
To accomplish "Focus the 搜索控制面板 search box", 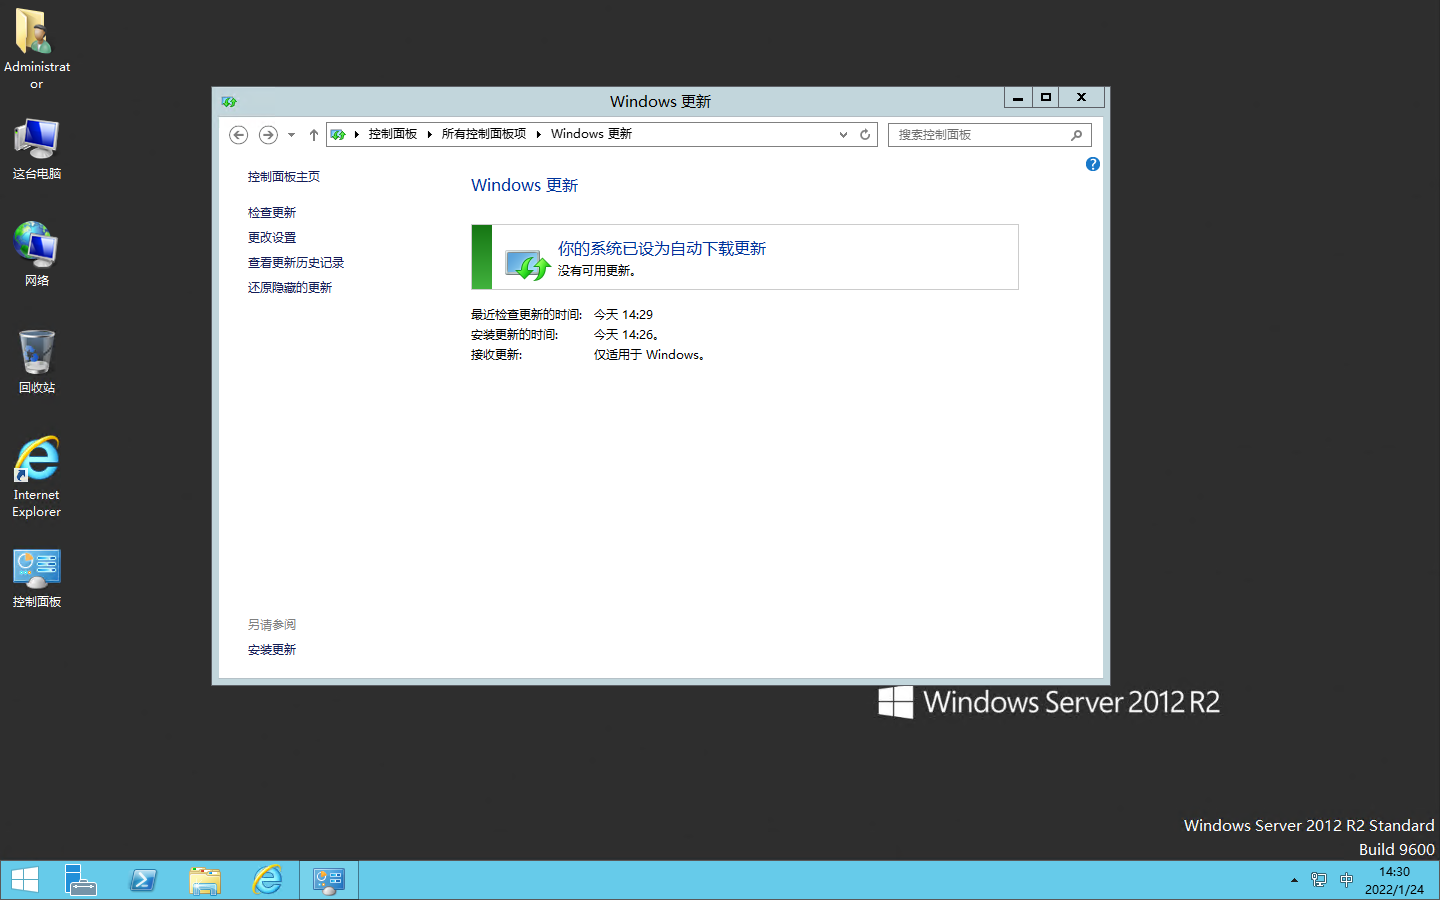I will [979, 134].
